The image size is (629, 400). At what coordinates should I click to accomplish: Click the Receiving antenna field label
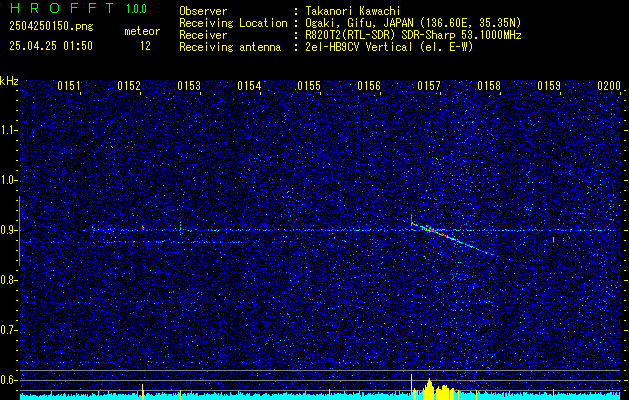click(x=230, y=47)
